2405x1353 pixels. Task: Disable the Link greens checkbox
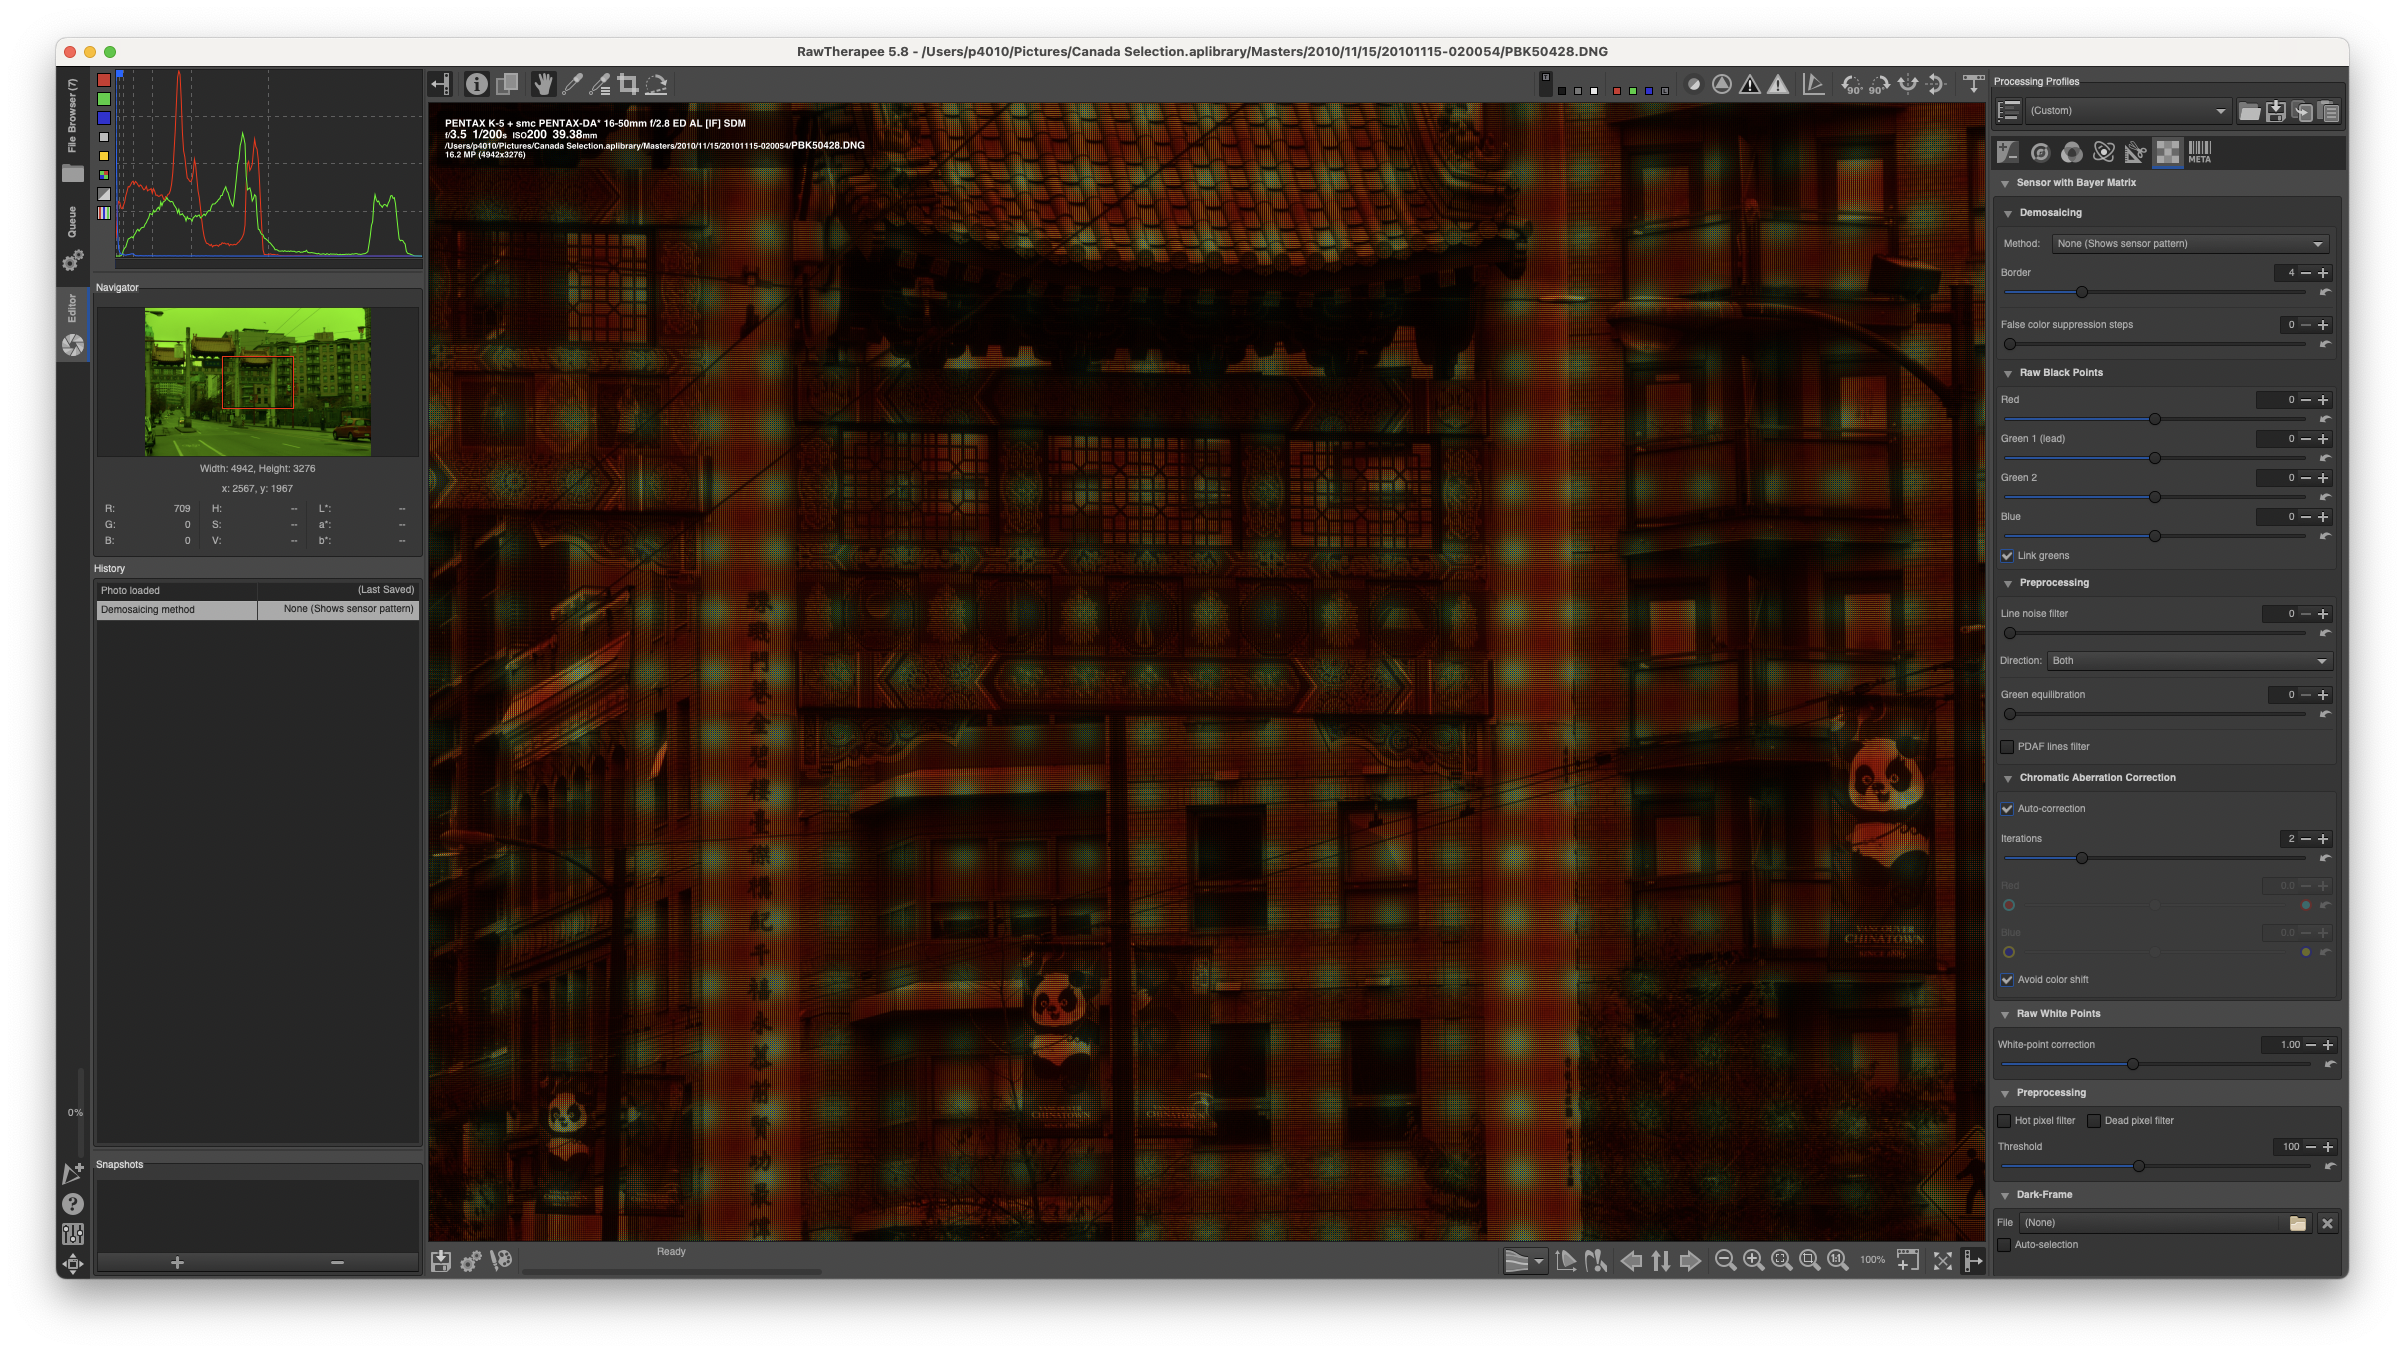point(2007,556)
